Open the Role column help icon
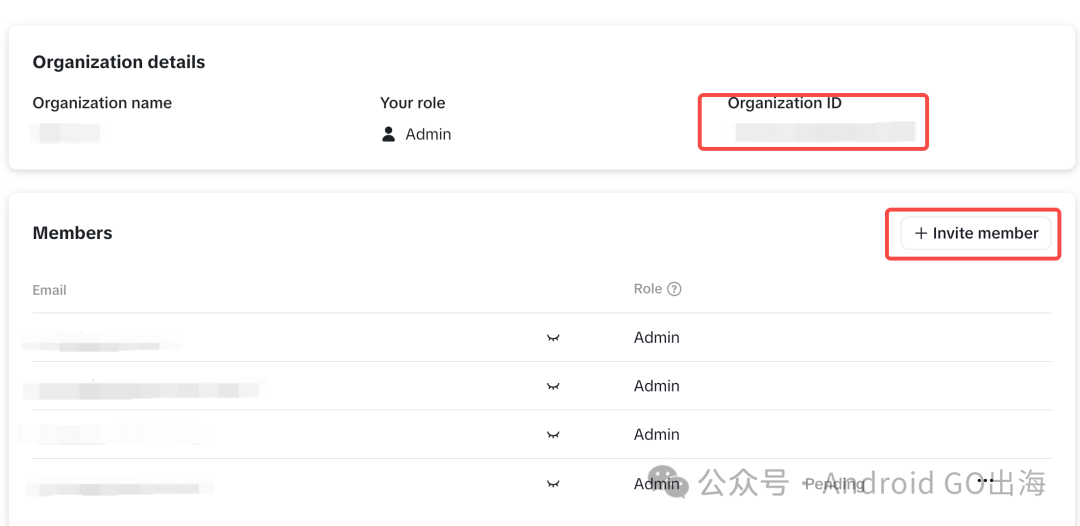1080x526 pixels. coord(675,289)
